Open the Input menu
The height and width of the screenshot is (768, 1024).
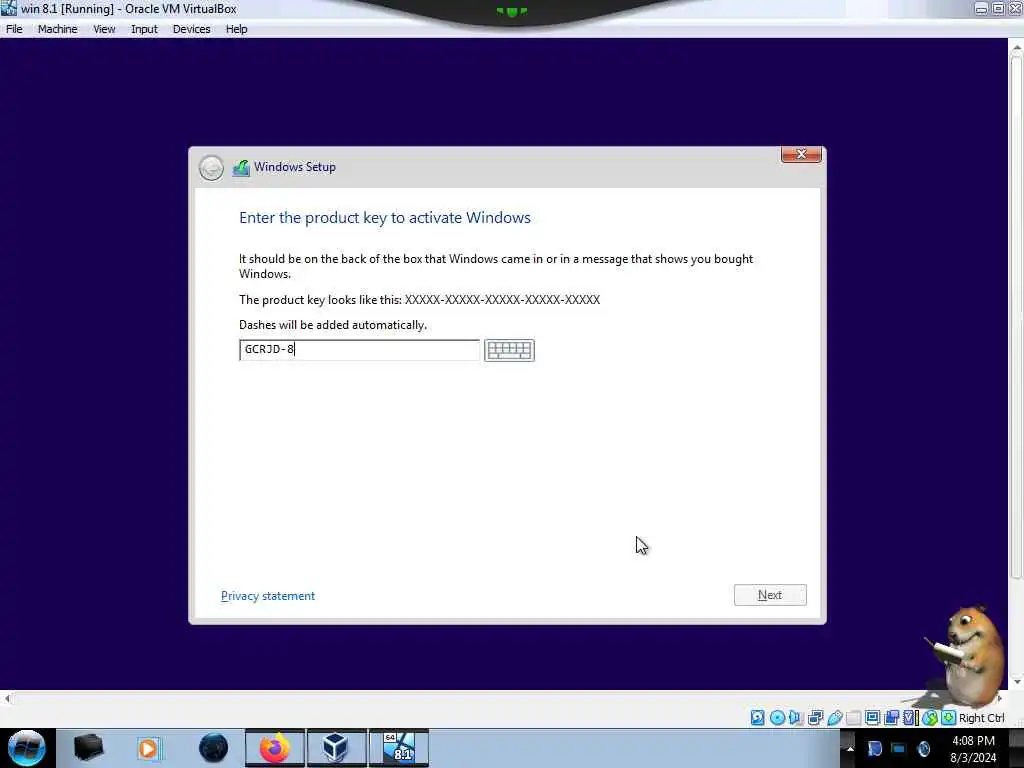click(x=144, y=29)
